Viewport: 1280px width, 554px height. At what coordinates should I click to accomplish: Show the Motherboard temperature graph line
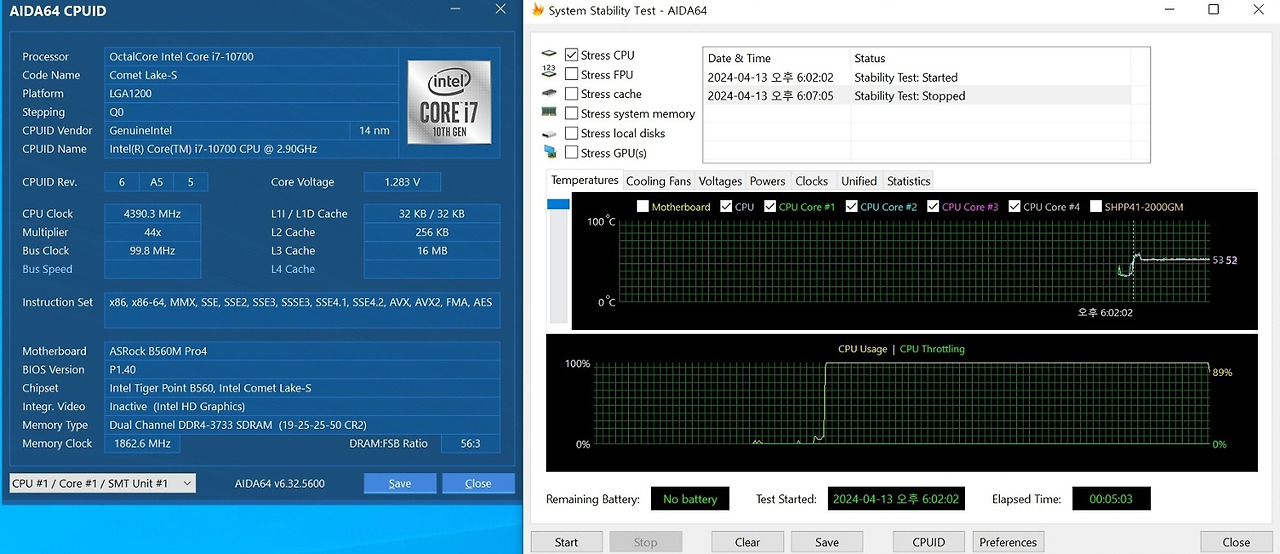(x=642, y=207)
